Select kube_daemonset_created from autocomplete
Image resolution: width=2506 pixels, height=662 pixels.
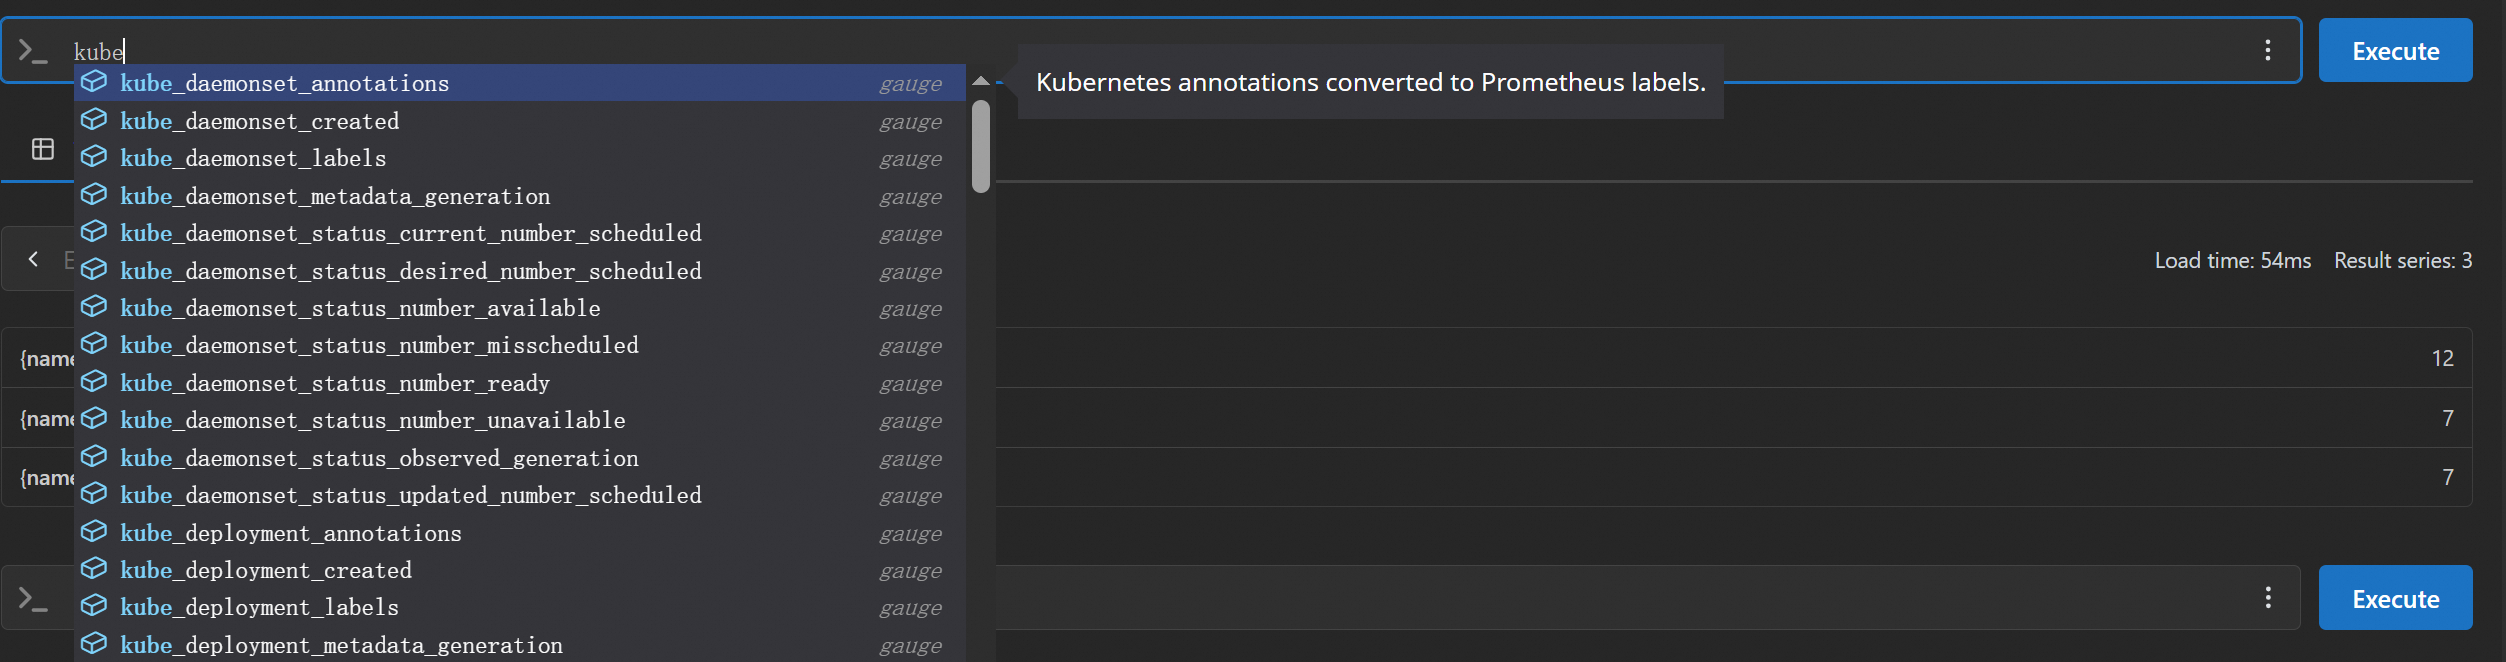point(260,121)
